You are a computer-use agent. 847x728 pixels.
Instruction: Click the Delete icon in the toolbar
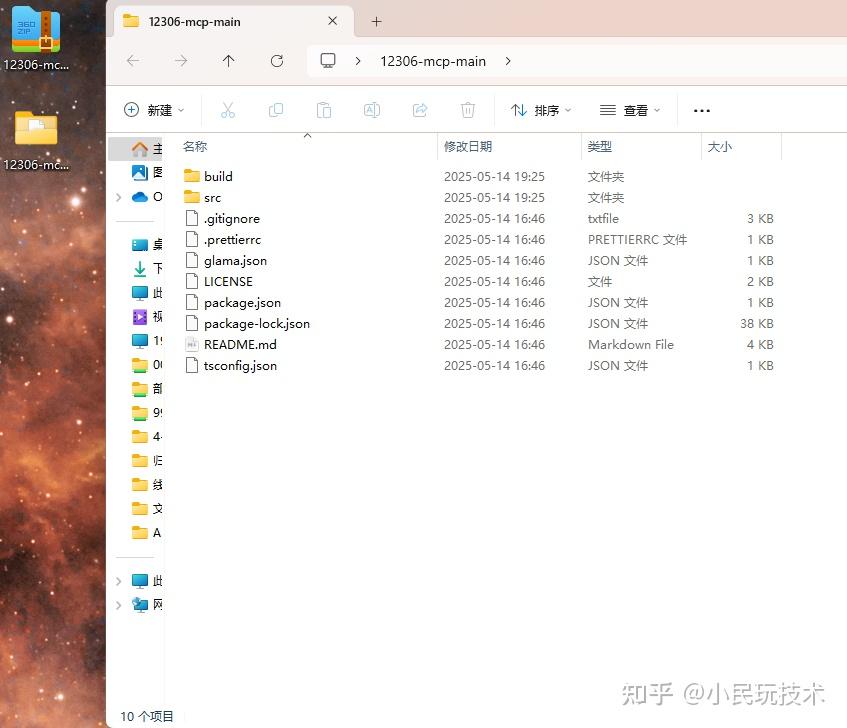pyautogui.click(x=468, y=110)
